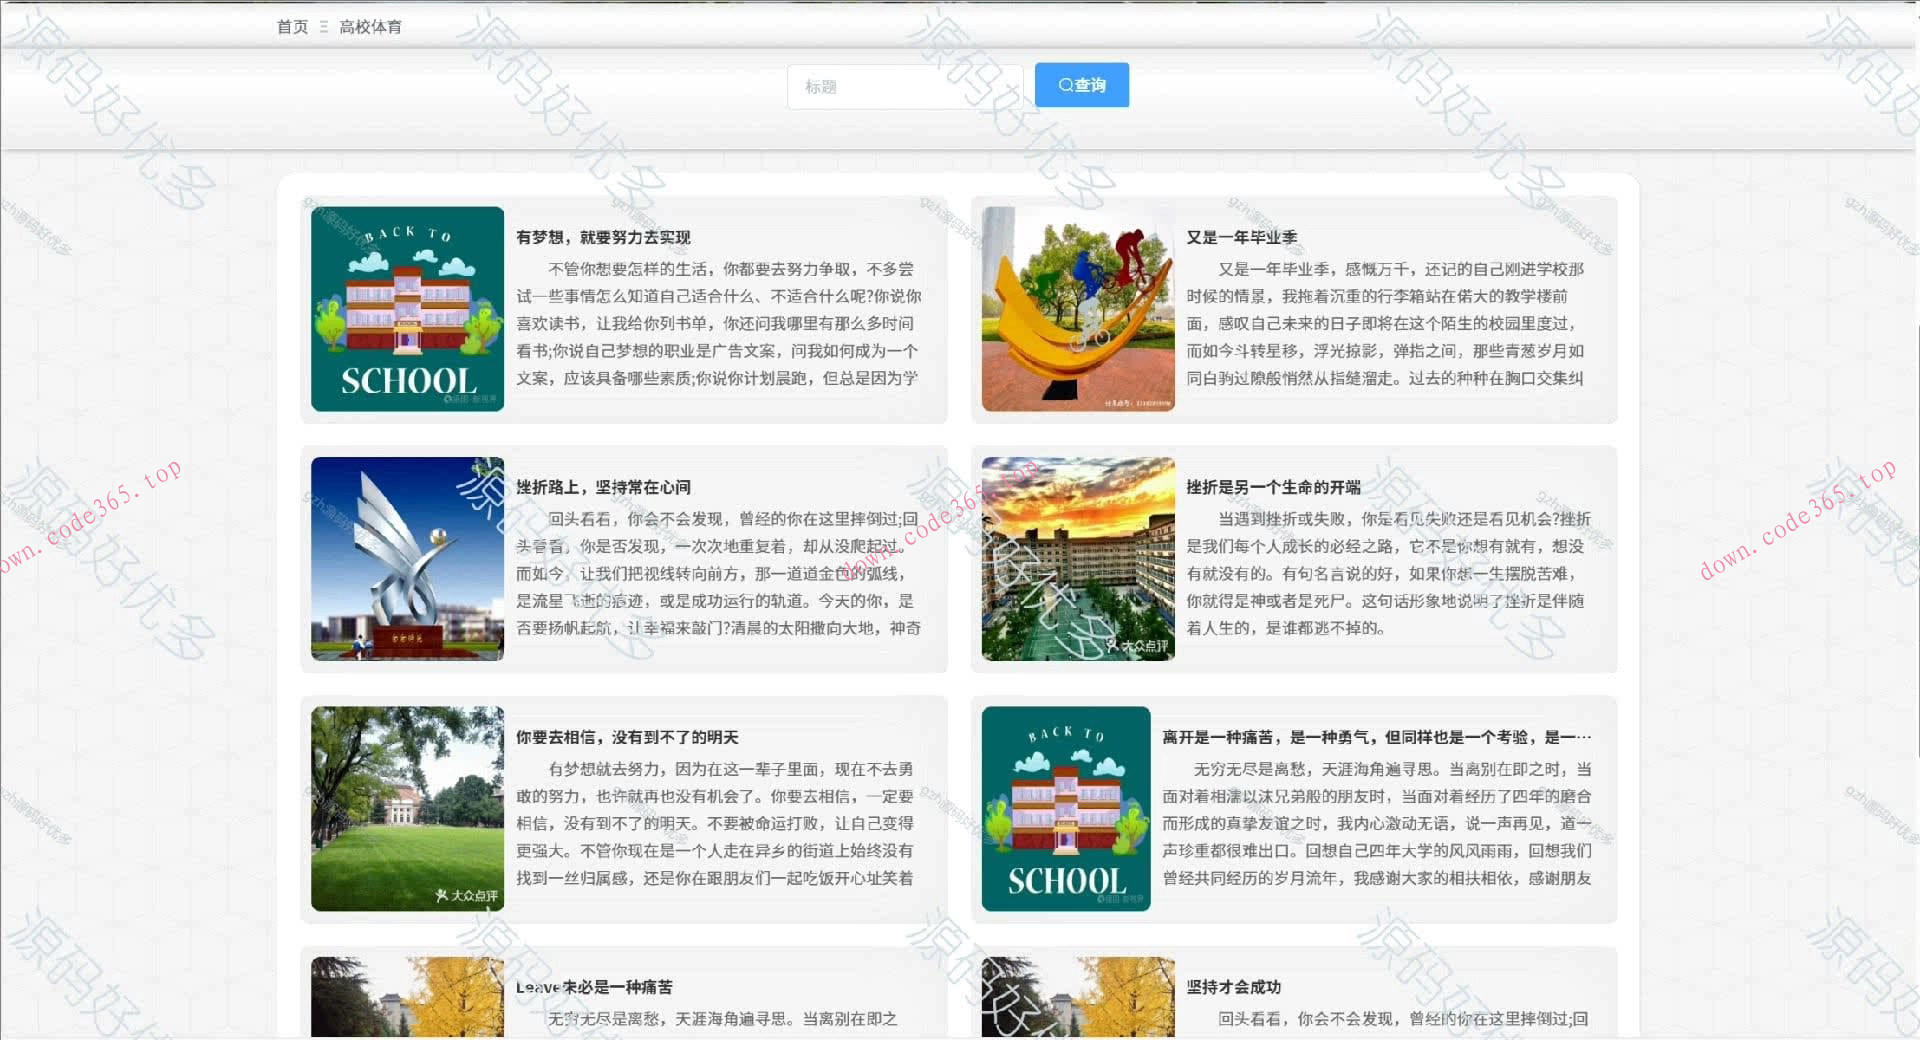Open the 首页 navigation menu item
Screen dimensions: 1920x1040
coord(291,26)
